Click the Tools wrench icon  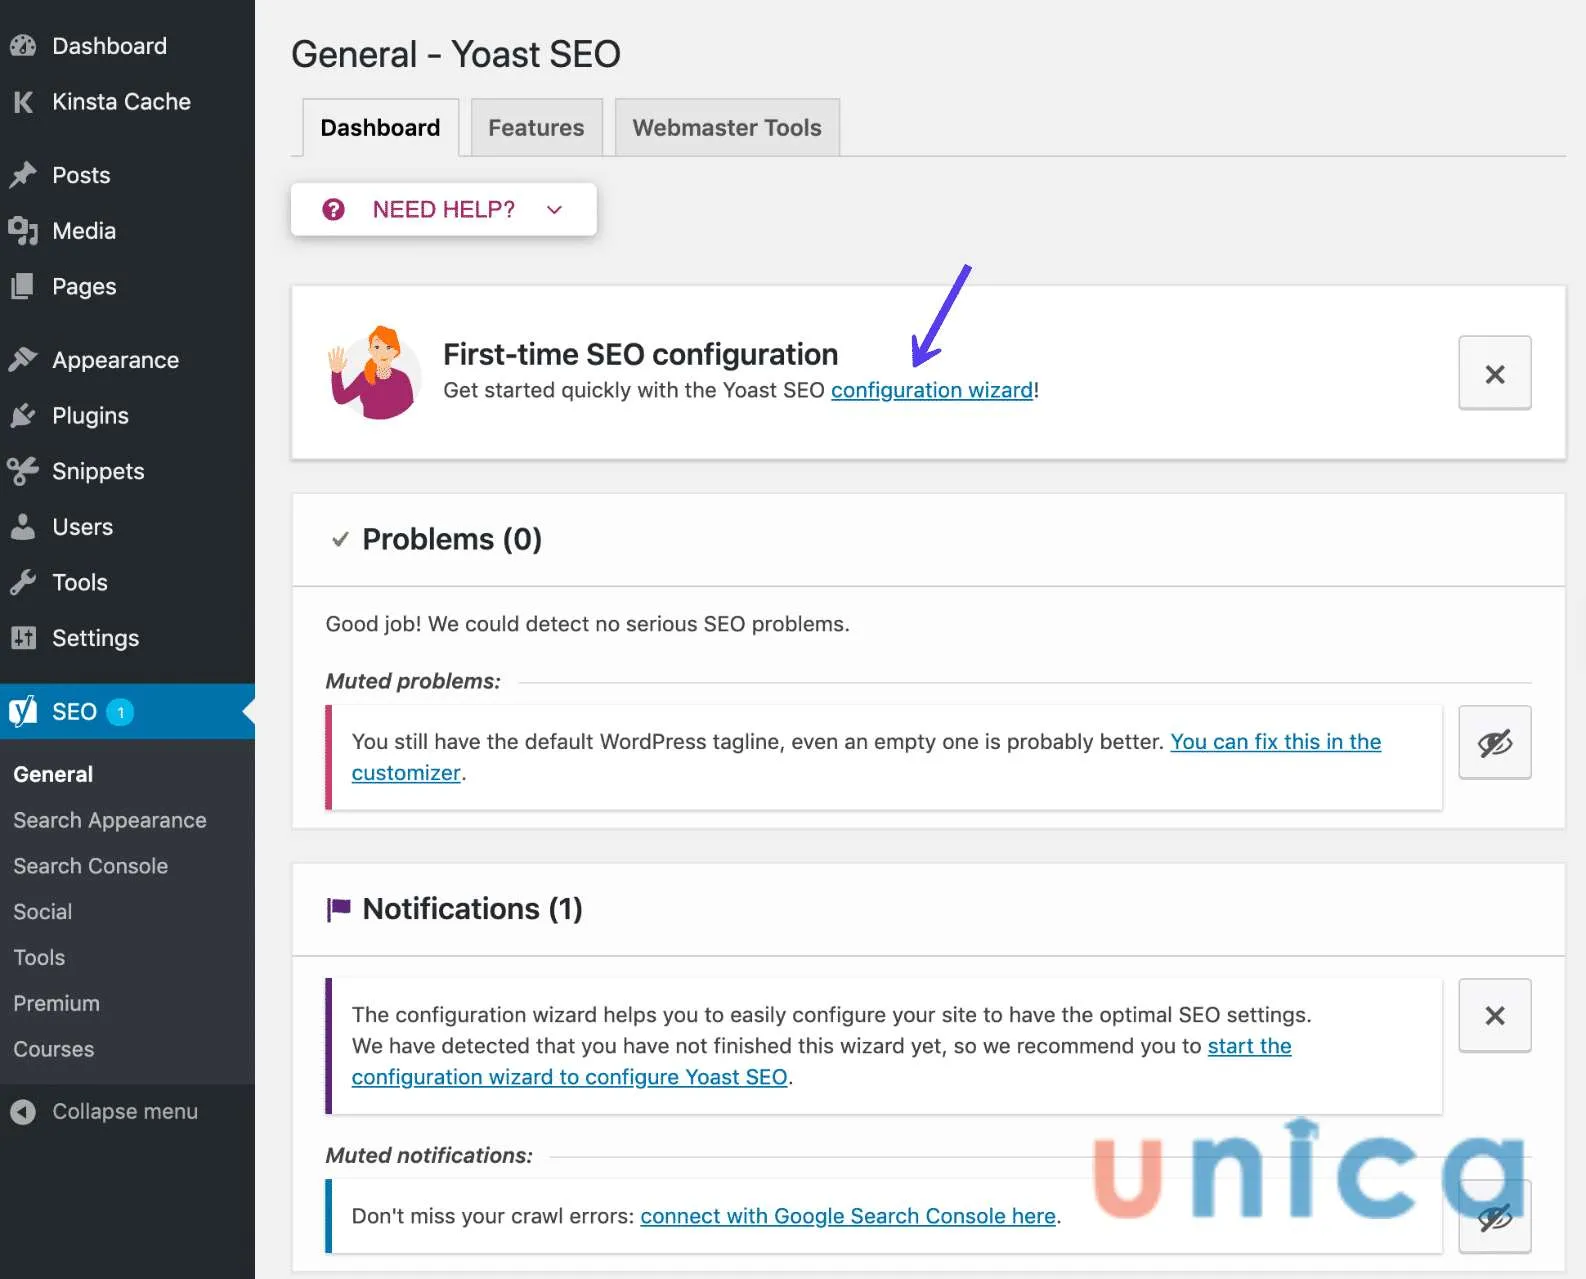pyautogui.click(x=23, y=582)
